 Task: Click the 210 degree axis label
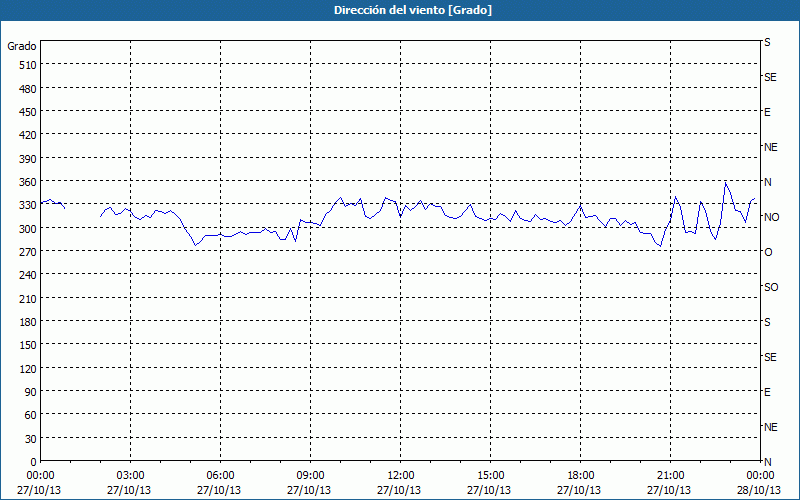point(28,299)
